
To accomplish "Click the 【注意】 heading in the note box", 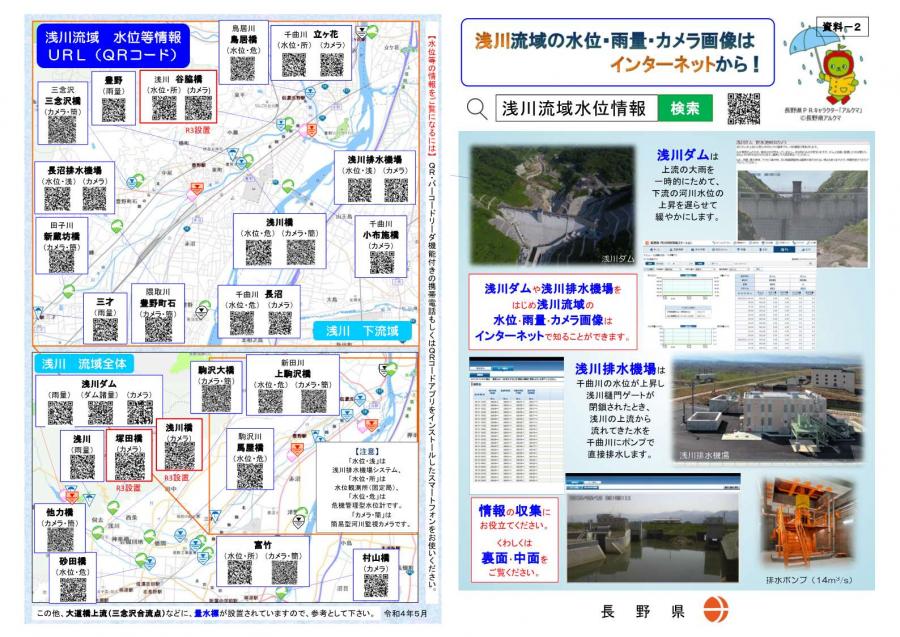I will point(367,452).
